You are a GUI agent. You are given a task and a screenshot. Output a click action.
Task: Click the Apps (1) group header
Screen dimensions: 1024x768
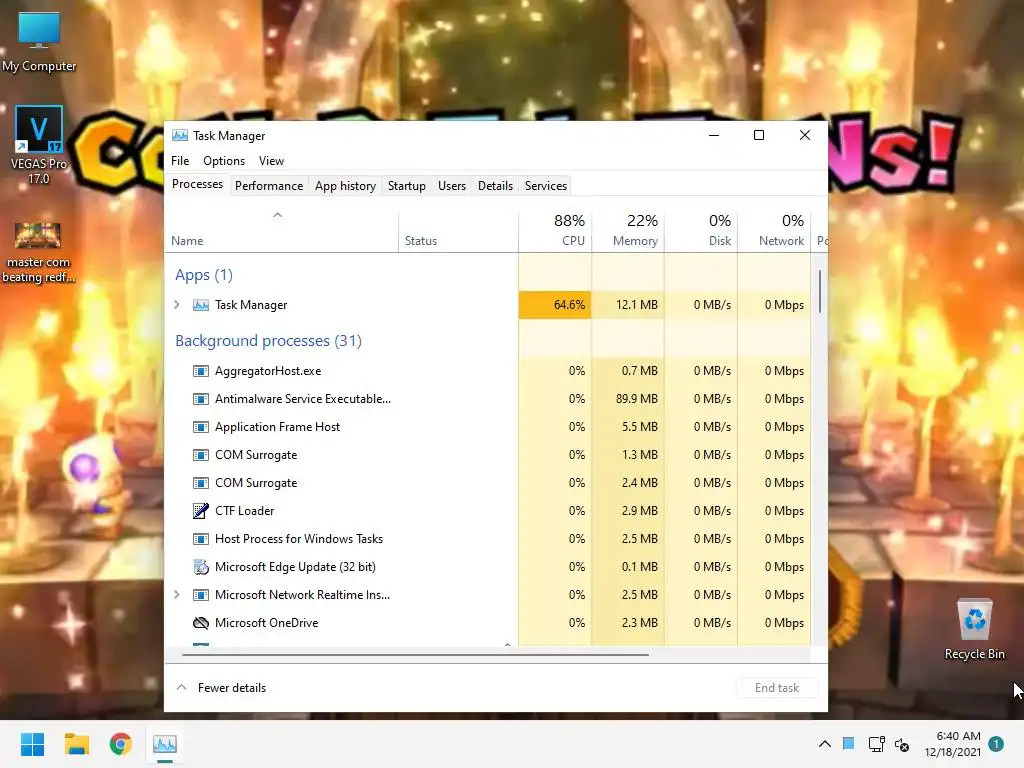[x=204, y=275]
